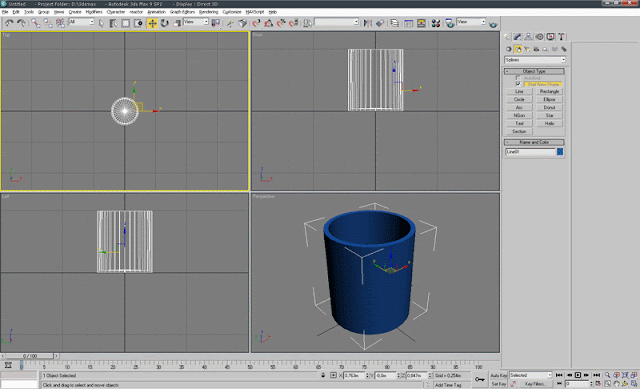The height and width of the screenshot is (389, 640).
Task: Click the Quick Render teapot icon
Action: coord(493,24)
